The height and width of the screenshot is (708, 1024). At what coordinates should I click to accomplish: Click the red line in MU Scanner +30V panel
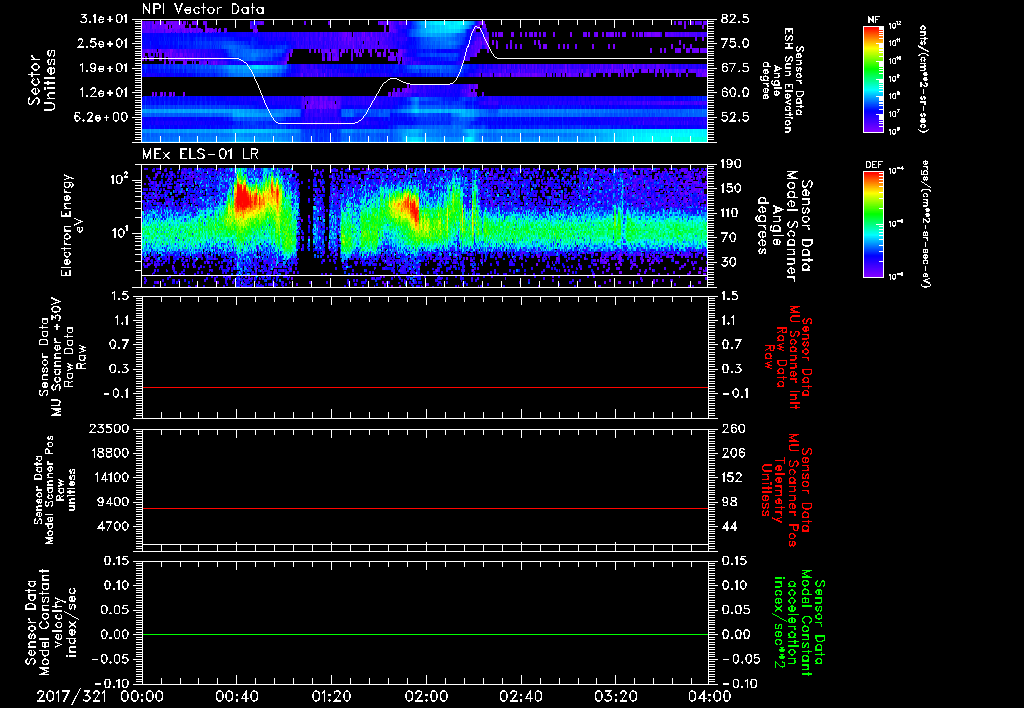(x=424, y=388)
